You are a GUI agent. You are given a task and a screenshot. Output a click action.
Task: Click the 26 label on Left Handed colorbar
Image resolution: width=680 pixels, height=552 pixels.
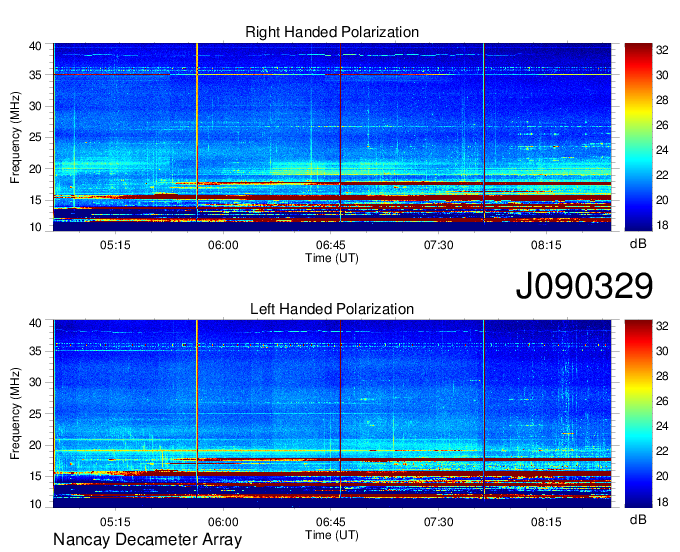click(x=662, y=401)
